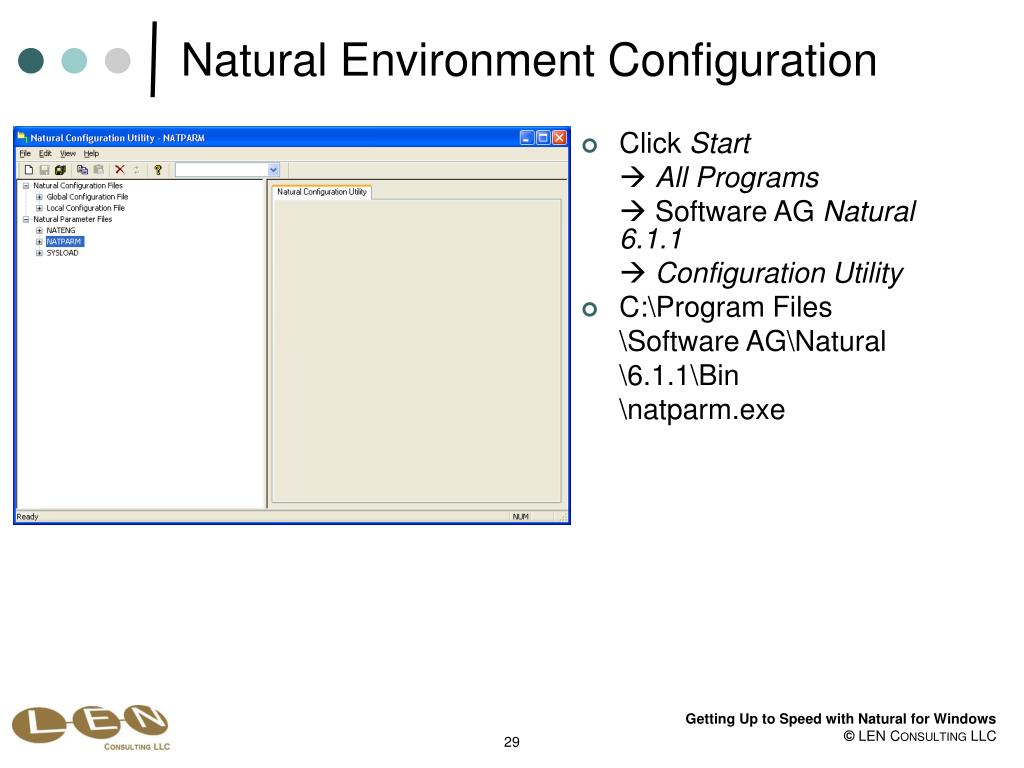The height and width of the screenshot is (768, 1024).
Task: Minimize the Natural Configuration Utility window
Action: point(527,138)
